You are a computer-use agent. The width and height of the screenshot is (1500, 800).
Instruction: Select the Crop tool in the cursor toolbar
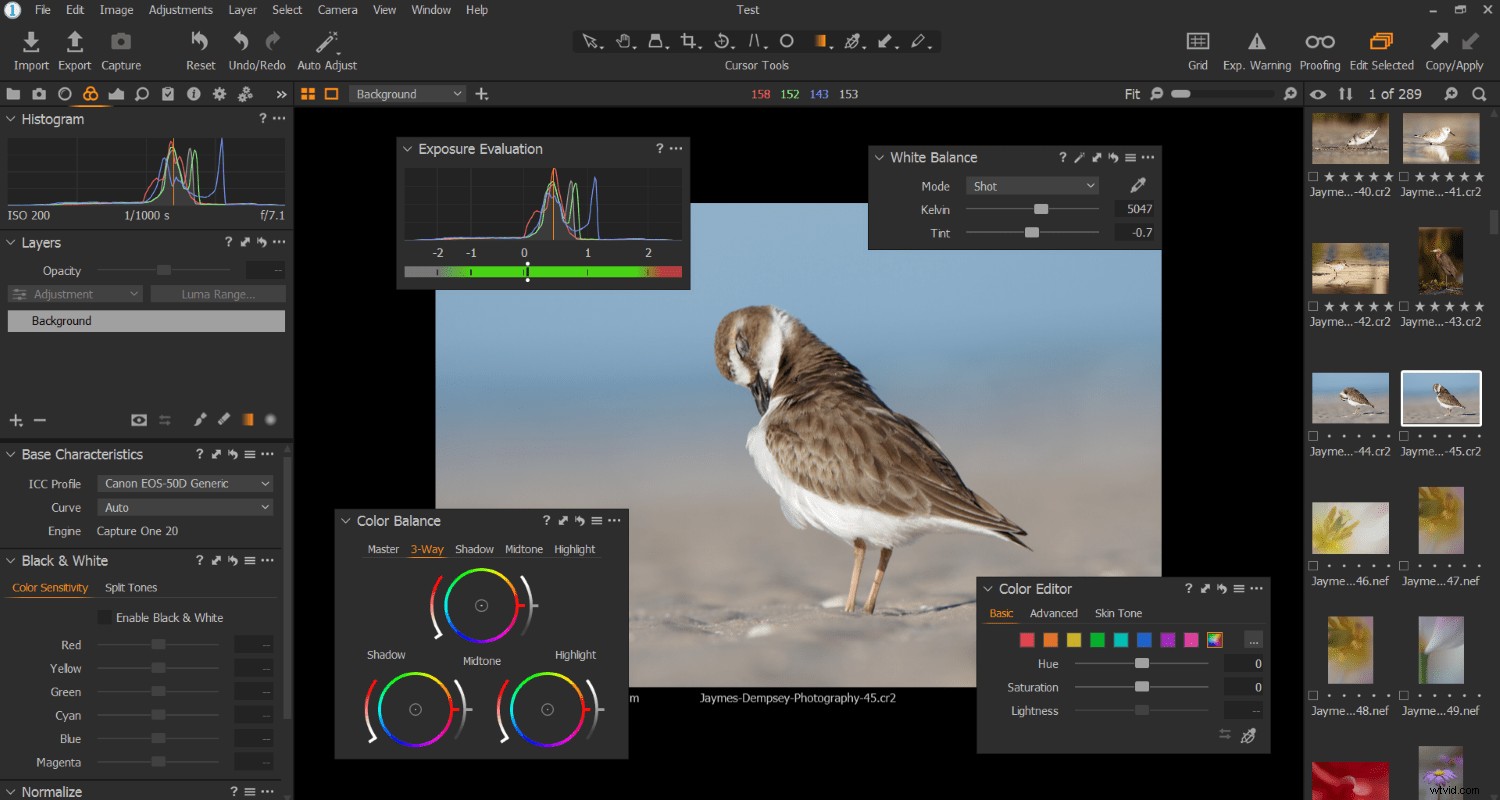(690, 41)
